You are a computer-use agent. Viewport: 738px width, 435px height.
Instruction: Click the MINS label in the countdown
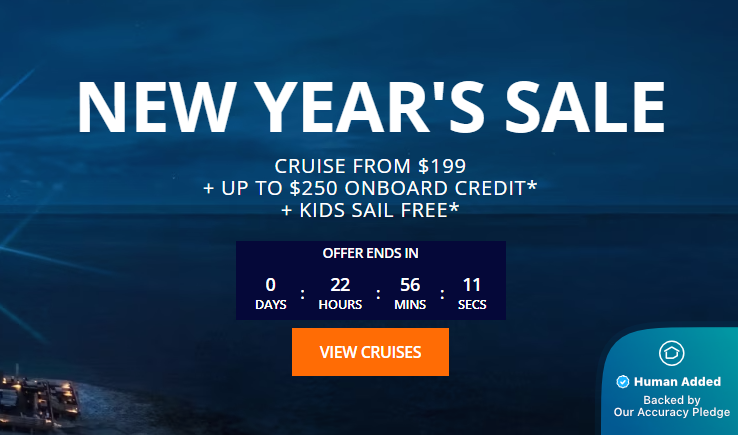tap(410, 304)
